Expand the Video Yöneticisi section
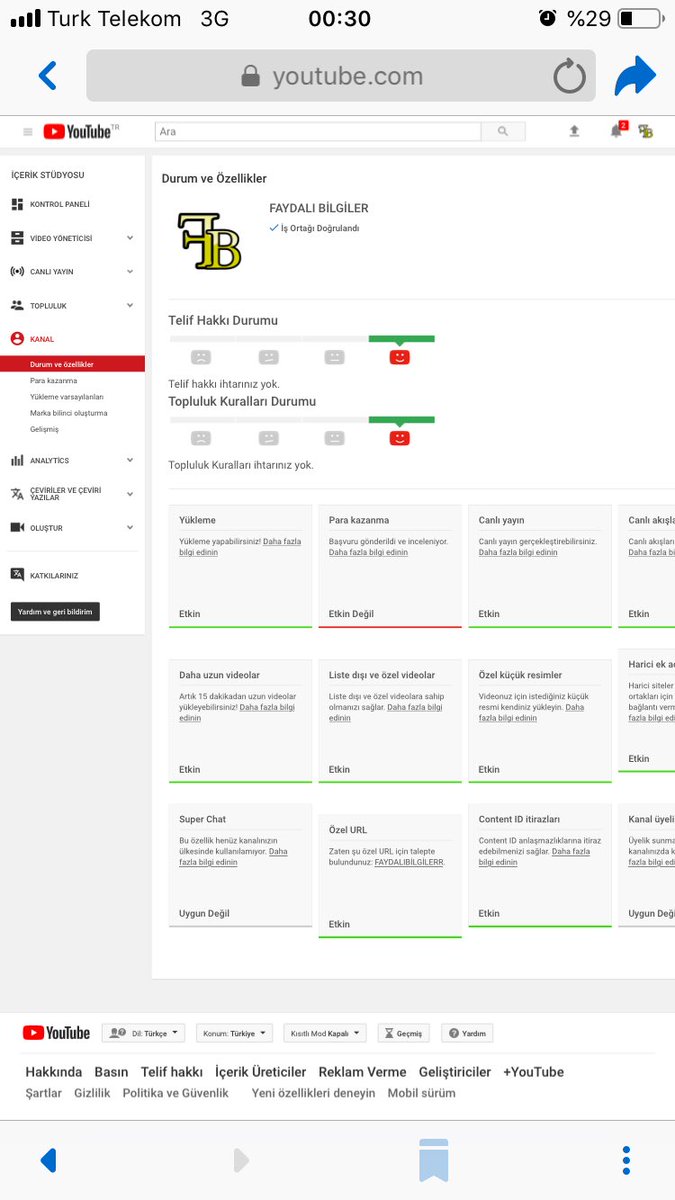The width and height of the screenshot is (675, 1200). click(130, 238)
